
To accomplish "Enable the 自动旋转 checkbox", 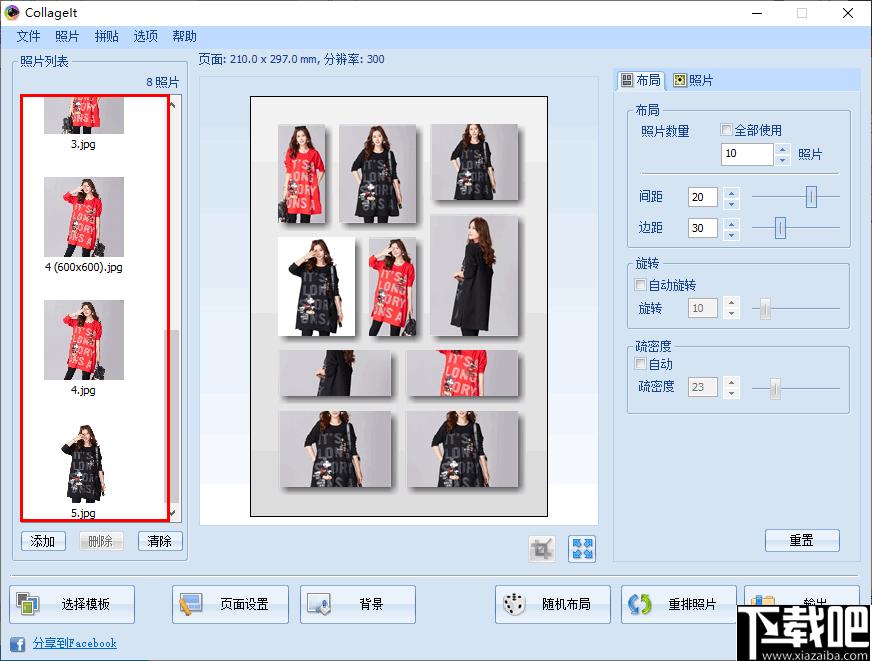I will pos(640,285).
